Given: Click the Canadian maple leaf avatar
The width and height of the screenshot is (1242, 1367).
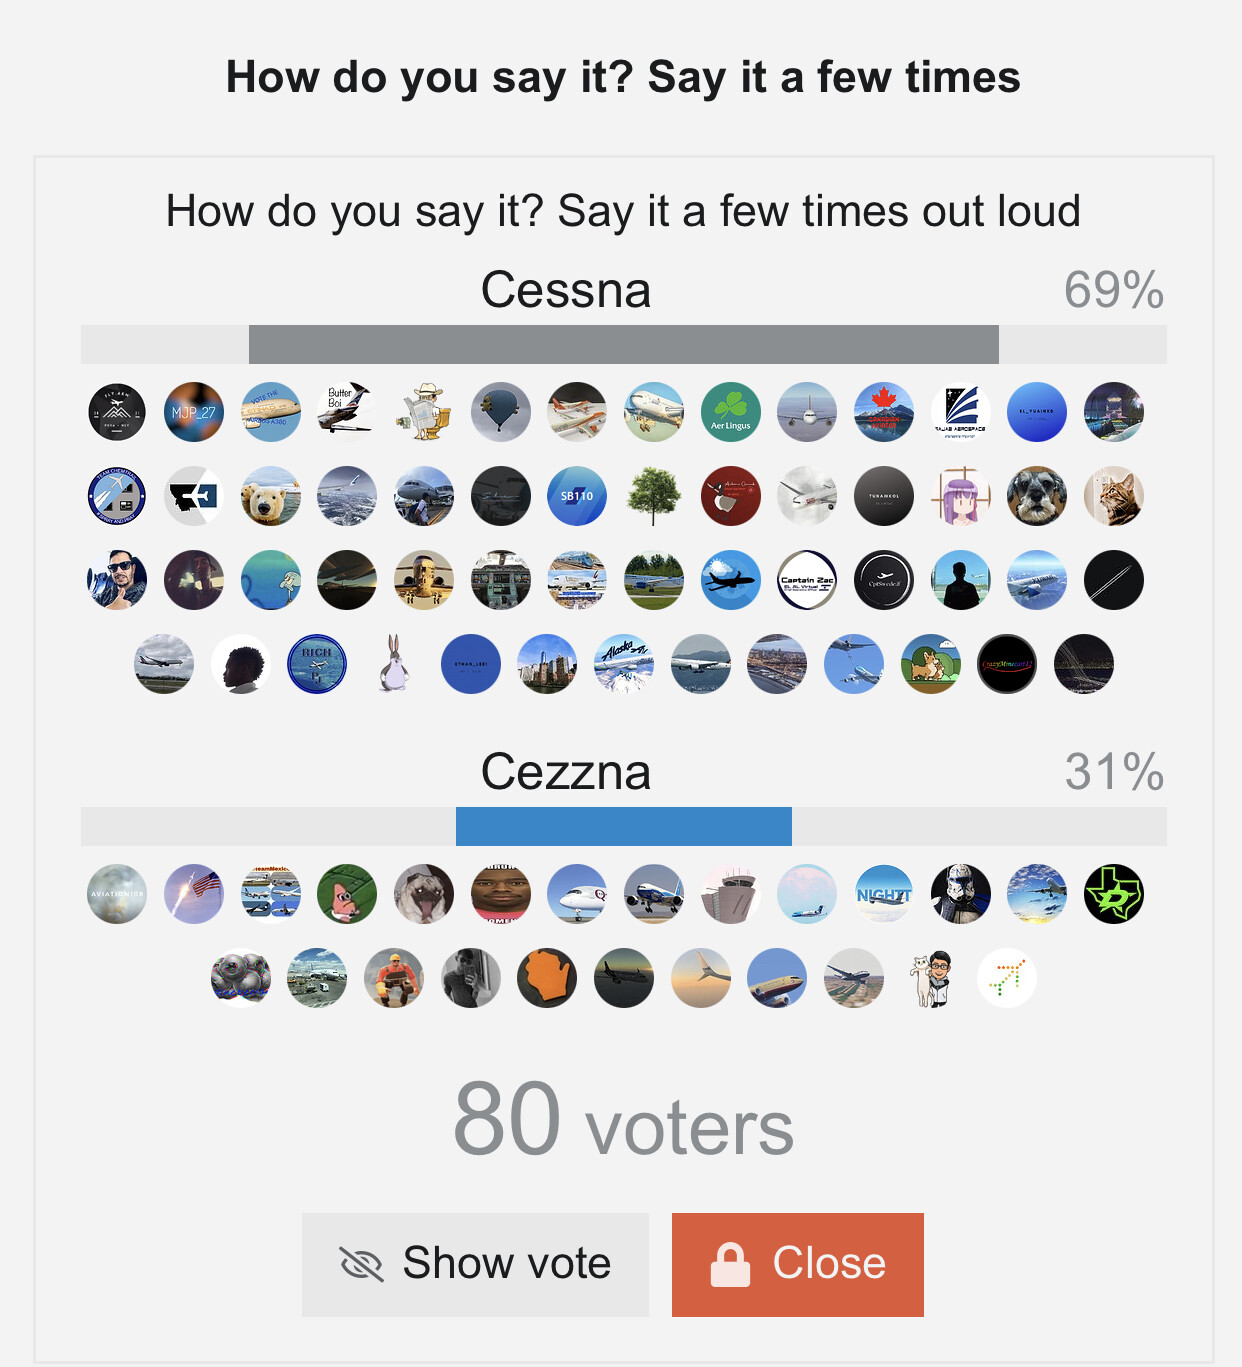Looking at the screenshot, I should tap(884, 412).
